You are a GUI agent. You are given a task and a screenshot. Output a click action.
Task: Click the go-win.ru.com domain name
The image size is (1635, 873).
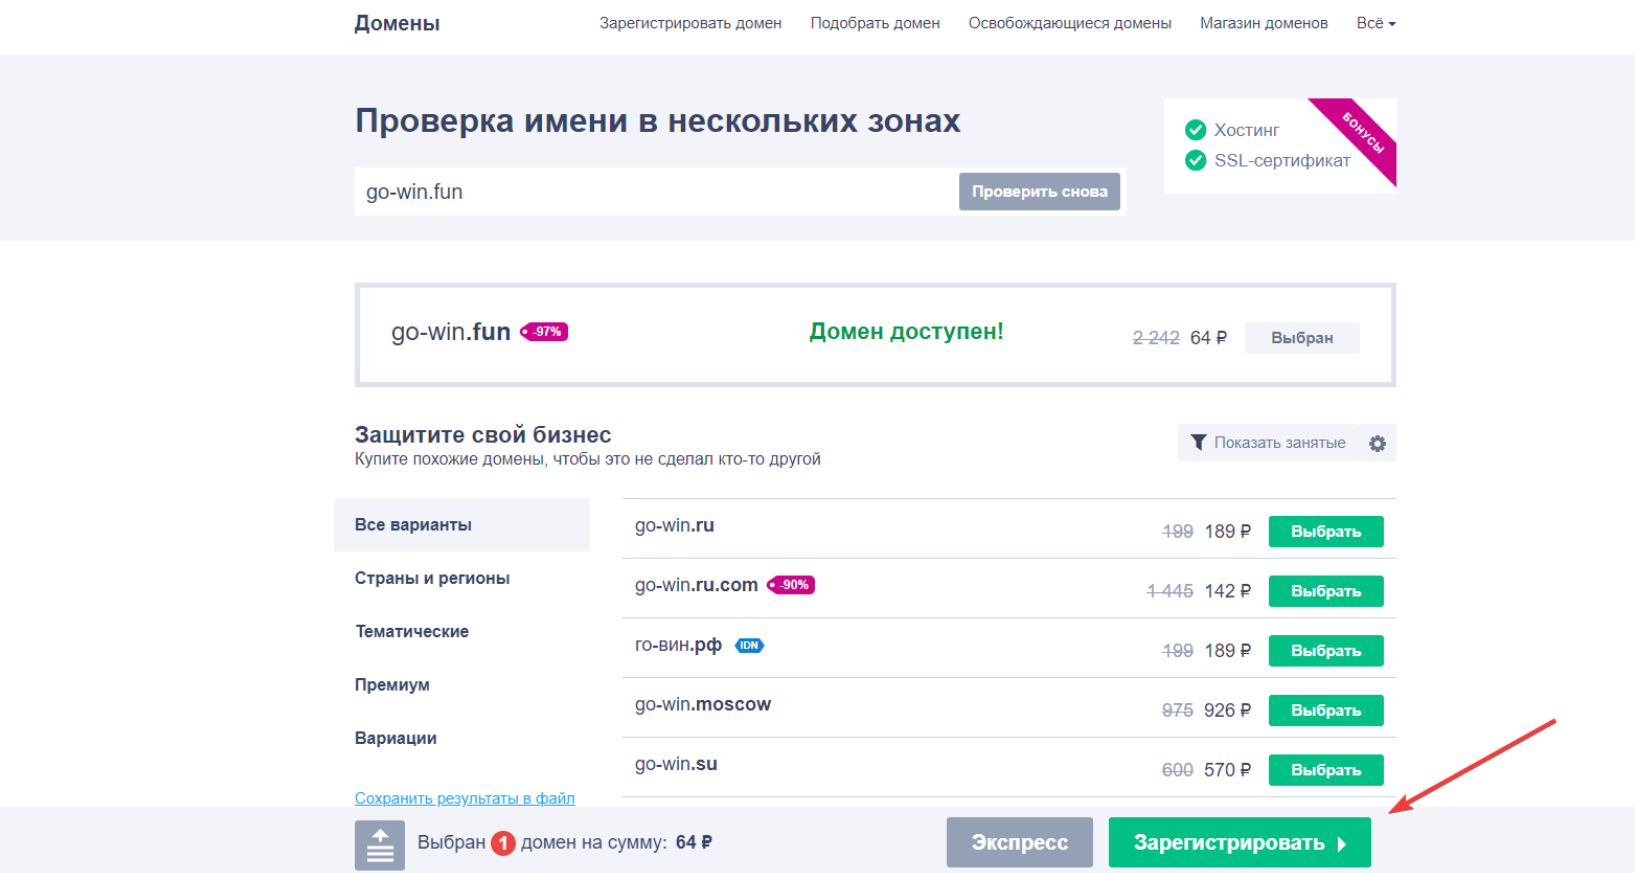click(x=696, y=585)
